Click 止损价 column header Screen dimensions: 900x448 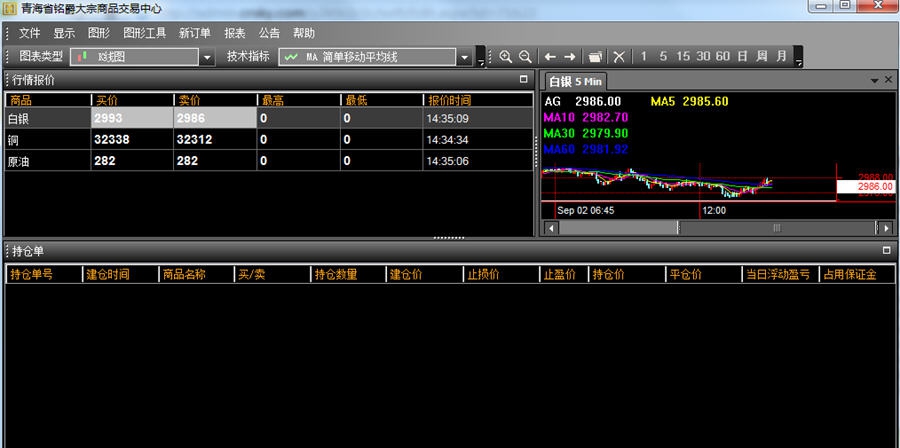point(501,274)
